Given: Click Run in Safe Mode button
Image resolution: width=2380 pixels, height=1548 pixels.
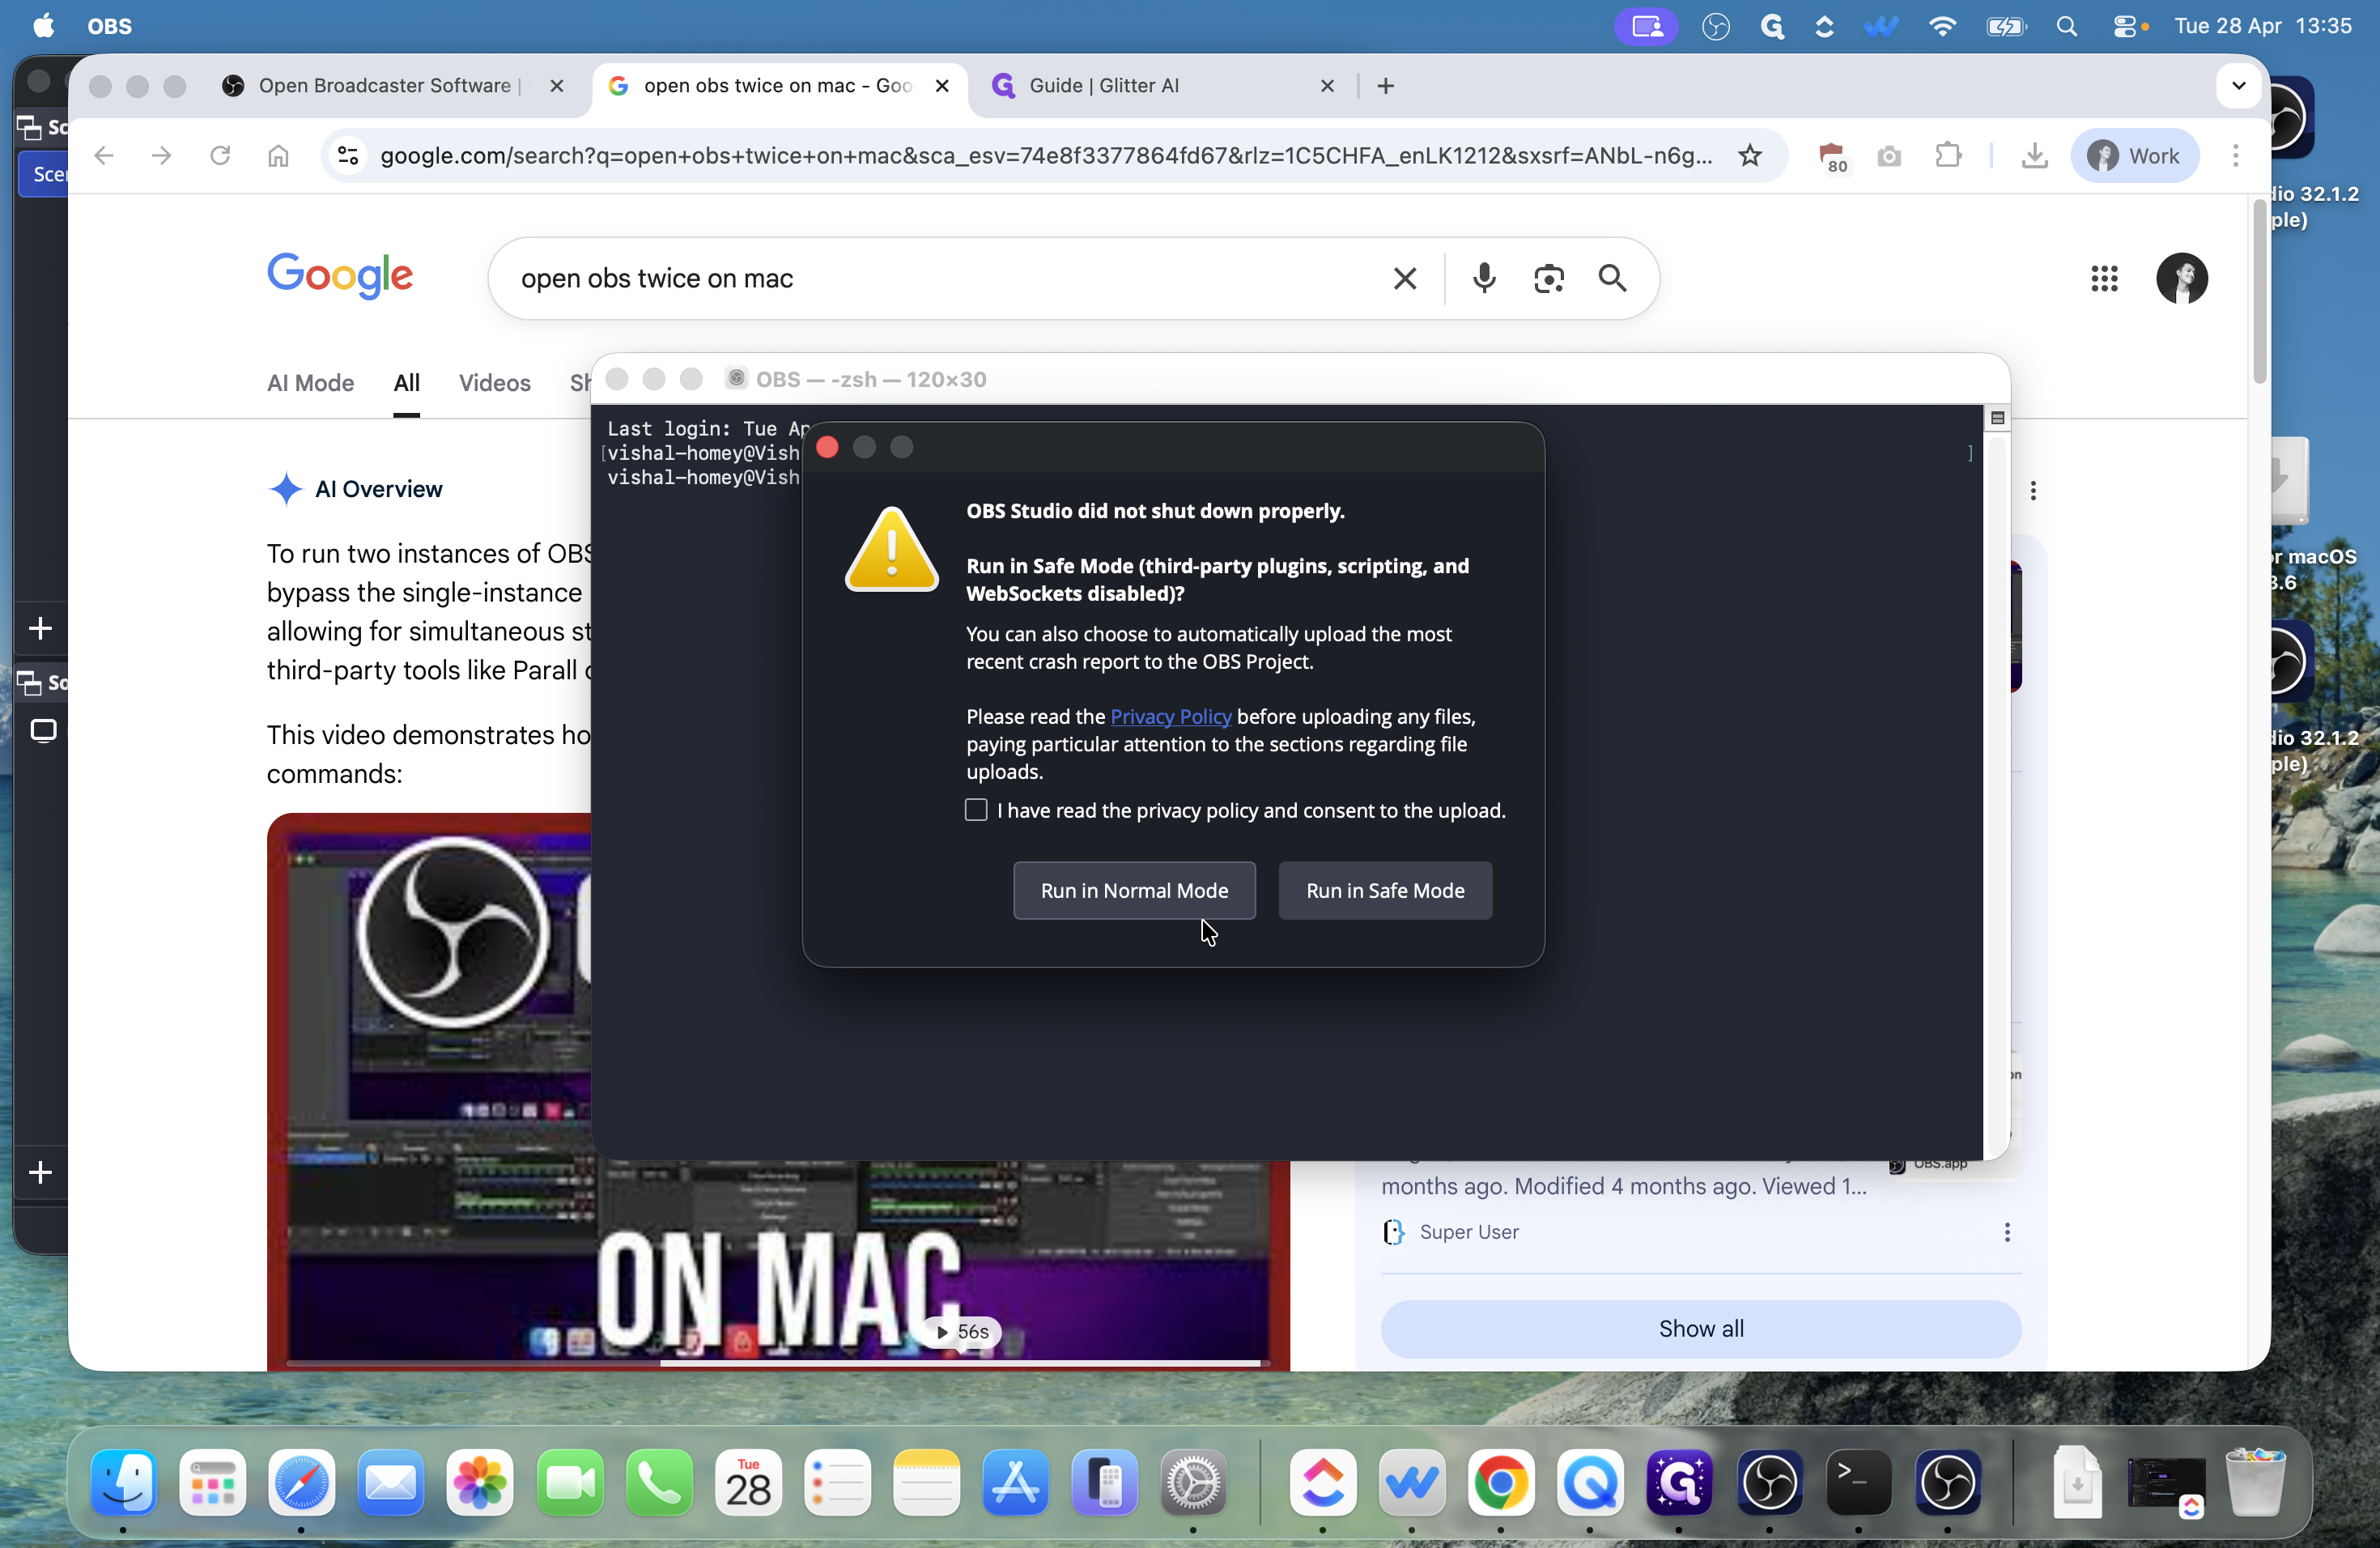Looking at the screenshot, I should pos(1385,890).
